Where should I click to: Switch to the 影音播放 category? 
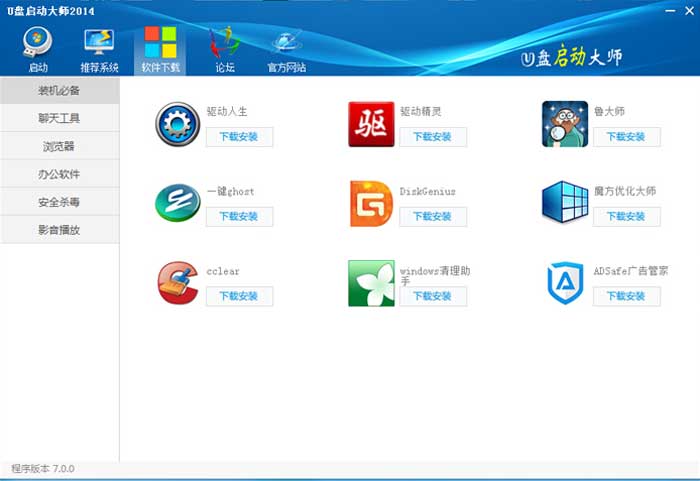tap(59, 230)
